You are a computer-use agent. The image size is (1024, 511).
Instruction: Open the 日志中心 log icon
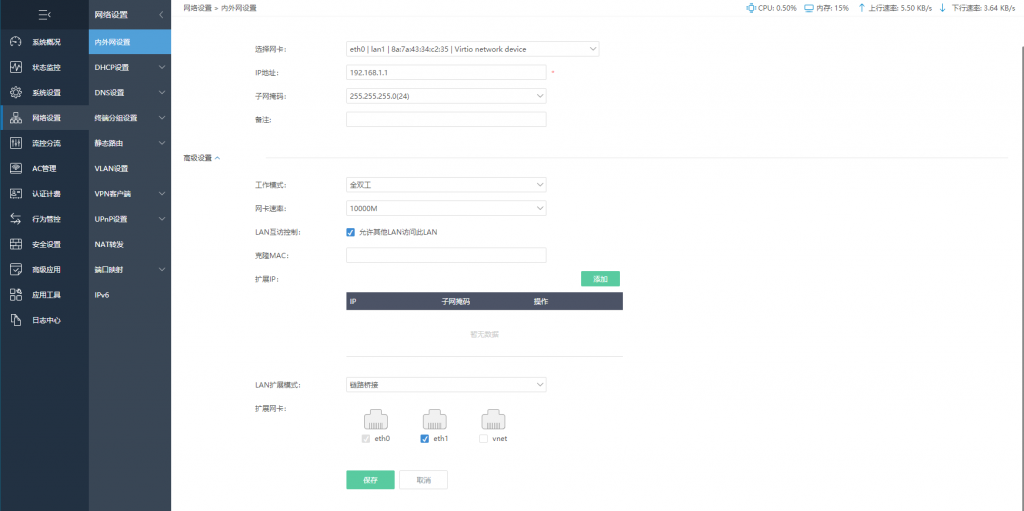[15, 320]
